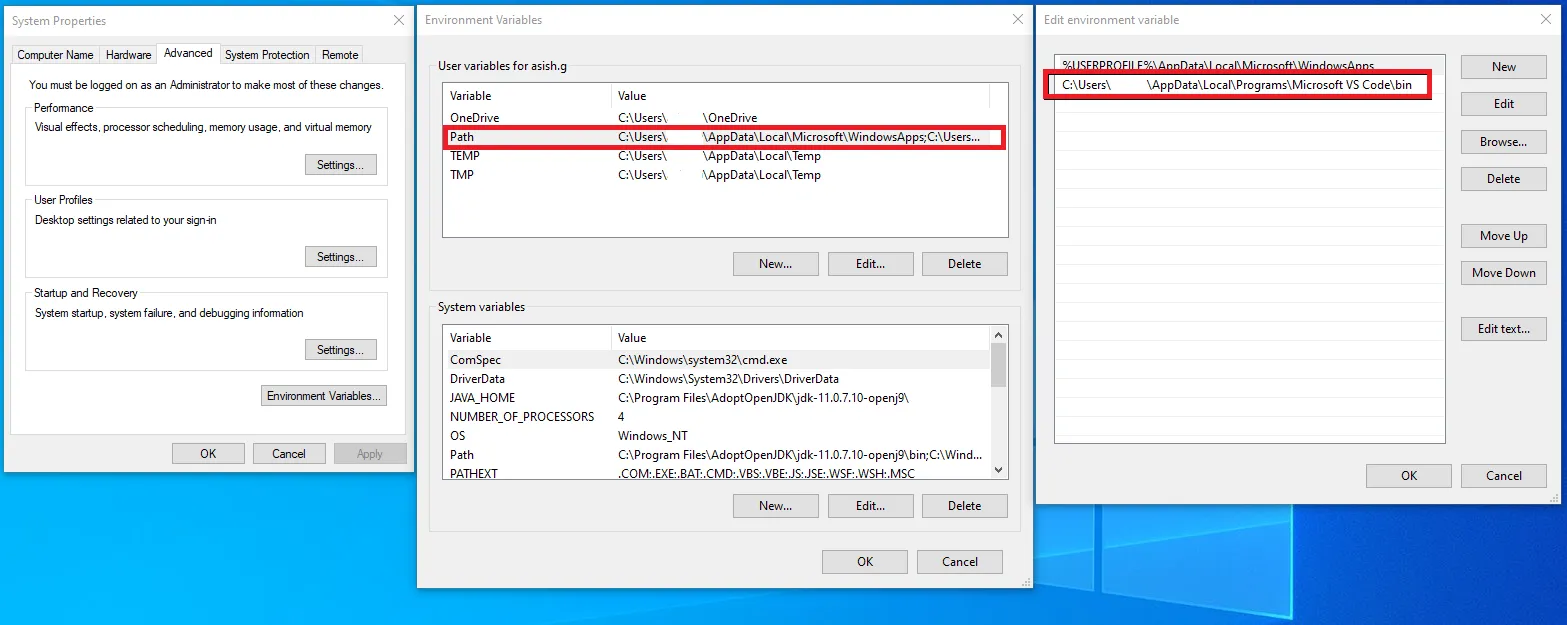Select %USERPROFILE% WindowsApps path entry
The width and height of the screenshot is (1567, 625).
click(1249, 66)
